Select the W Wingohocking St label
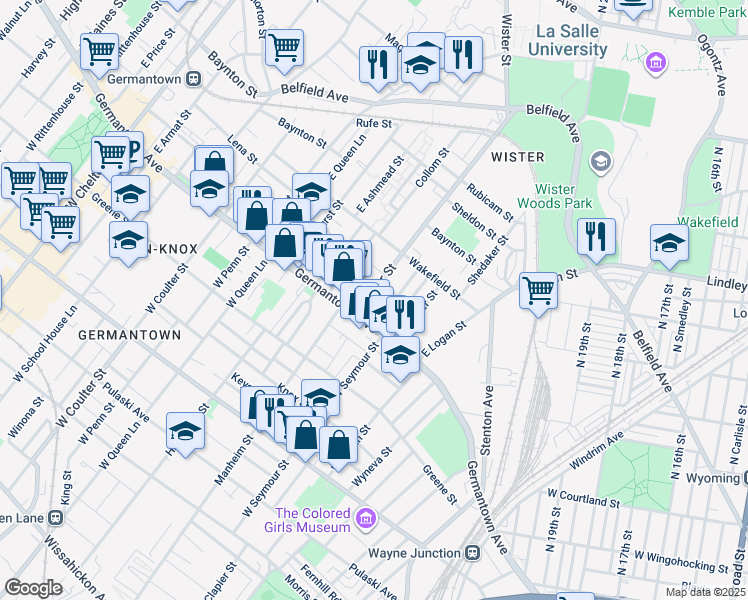This screenshot has width=748, height=600. tap(681, 562)
